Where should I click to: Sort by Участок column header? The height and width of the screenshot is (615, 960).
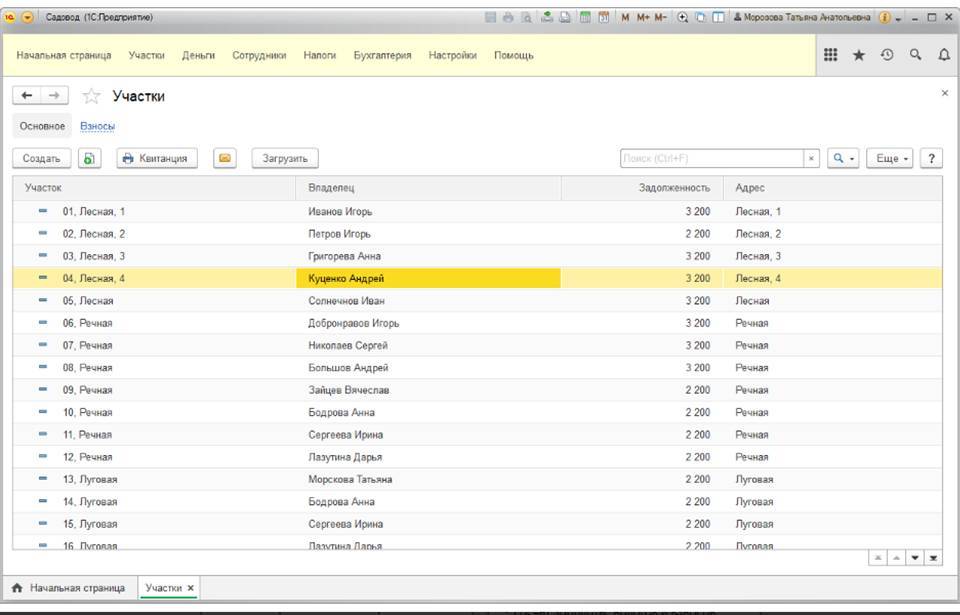click(154, 187)
